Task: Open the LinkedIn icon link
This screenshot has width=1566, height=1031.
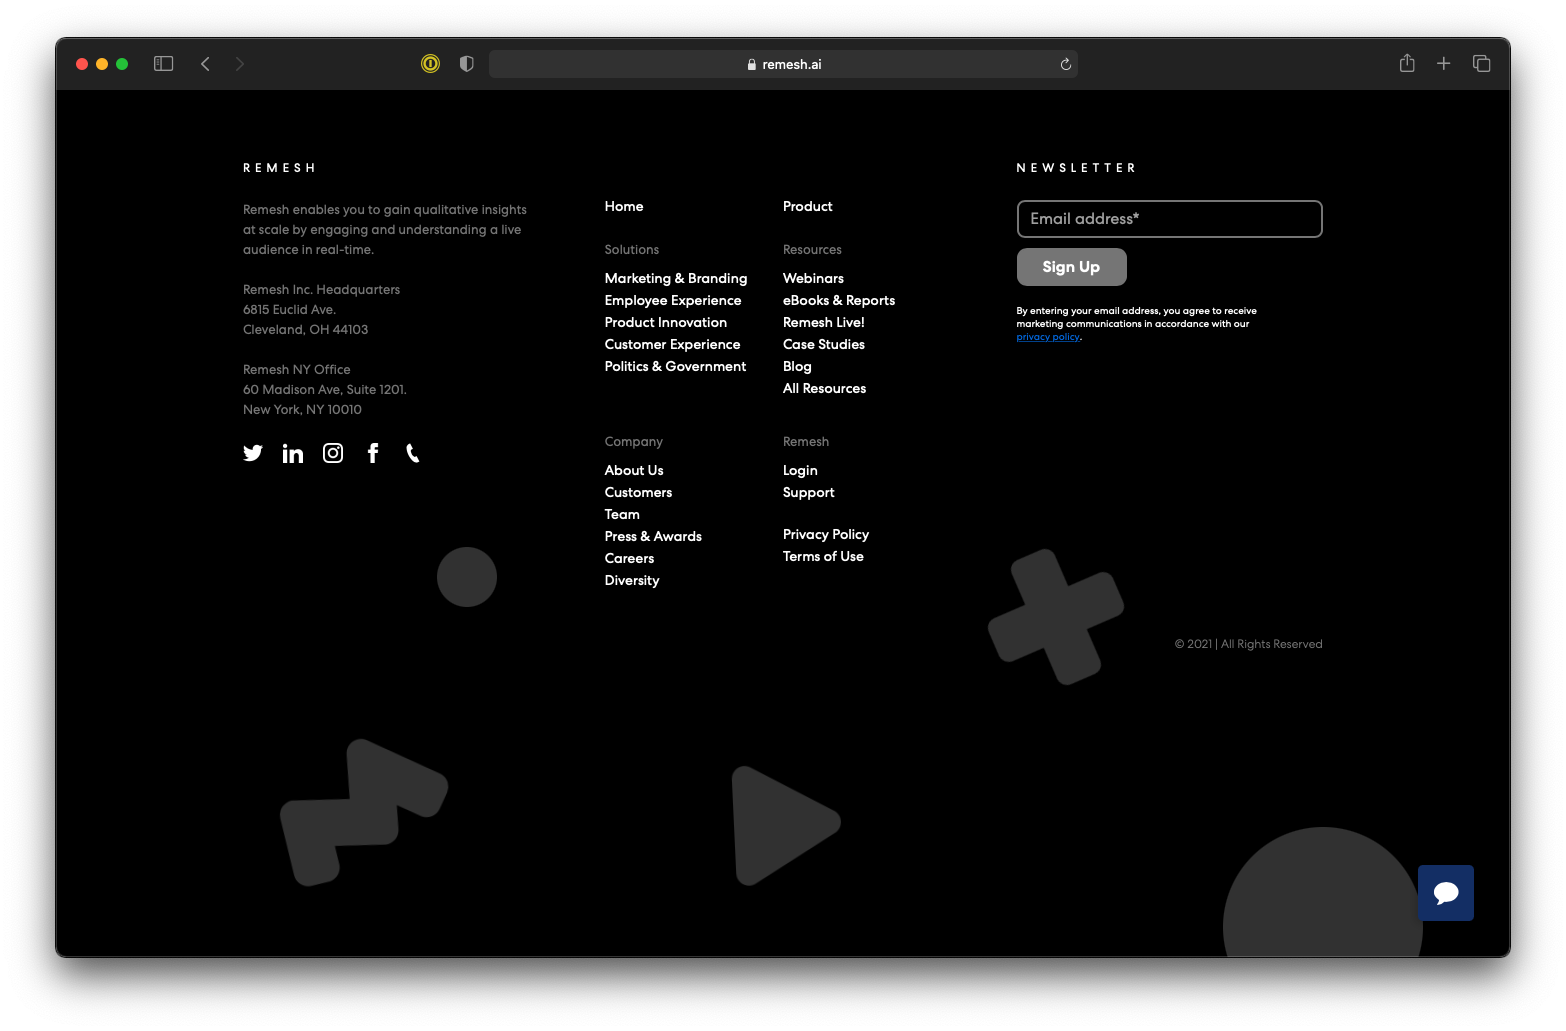Action: [x=293, y=454]
